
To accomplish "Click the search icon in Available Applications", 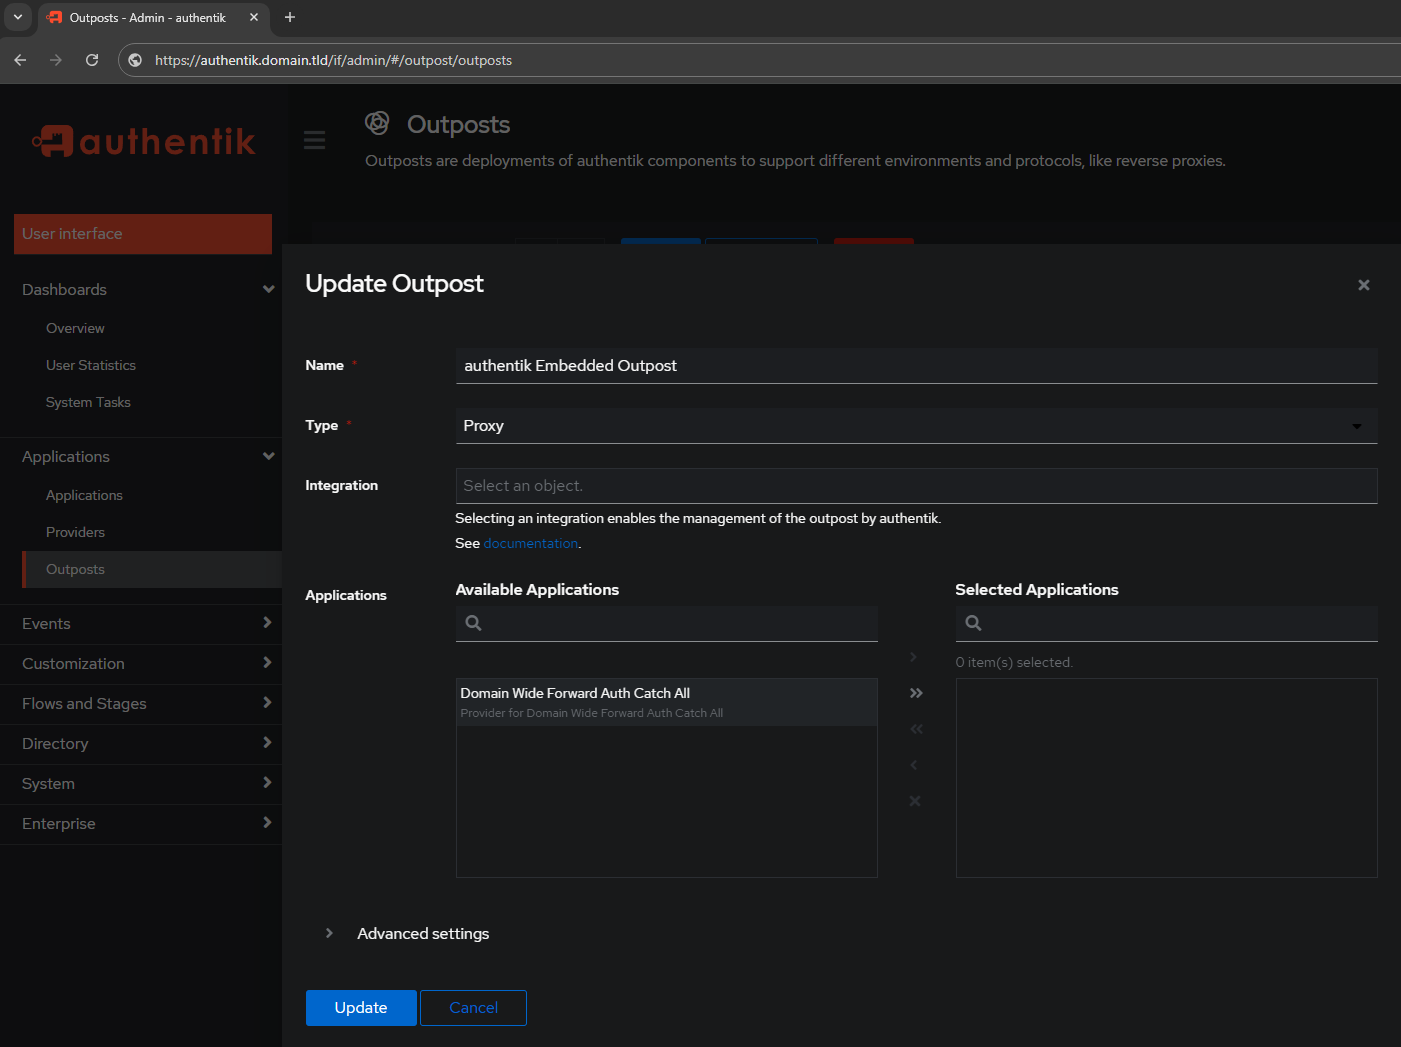I will [x=474, y=623].
